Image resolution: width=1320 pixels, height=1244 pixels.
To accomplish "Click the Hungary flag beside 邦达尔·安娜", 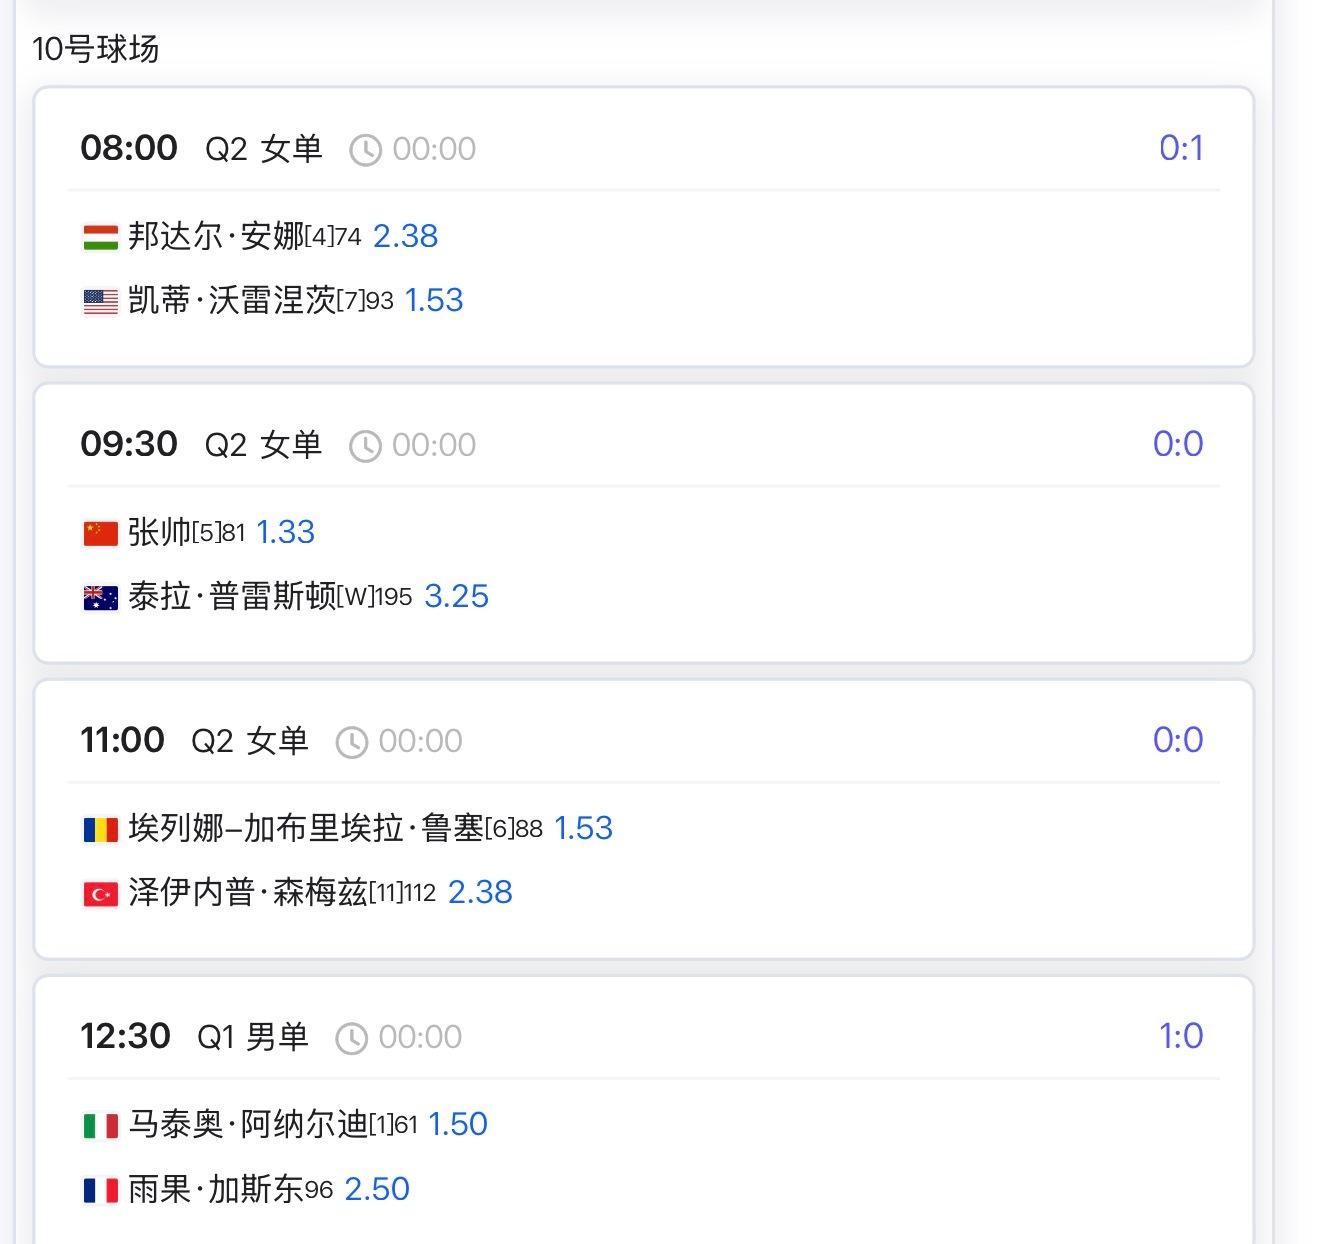I will pyautogui.click(x=100, y=237).
